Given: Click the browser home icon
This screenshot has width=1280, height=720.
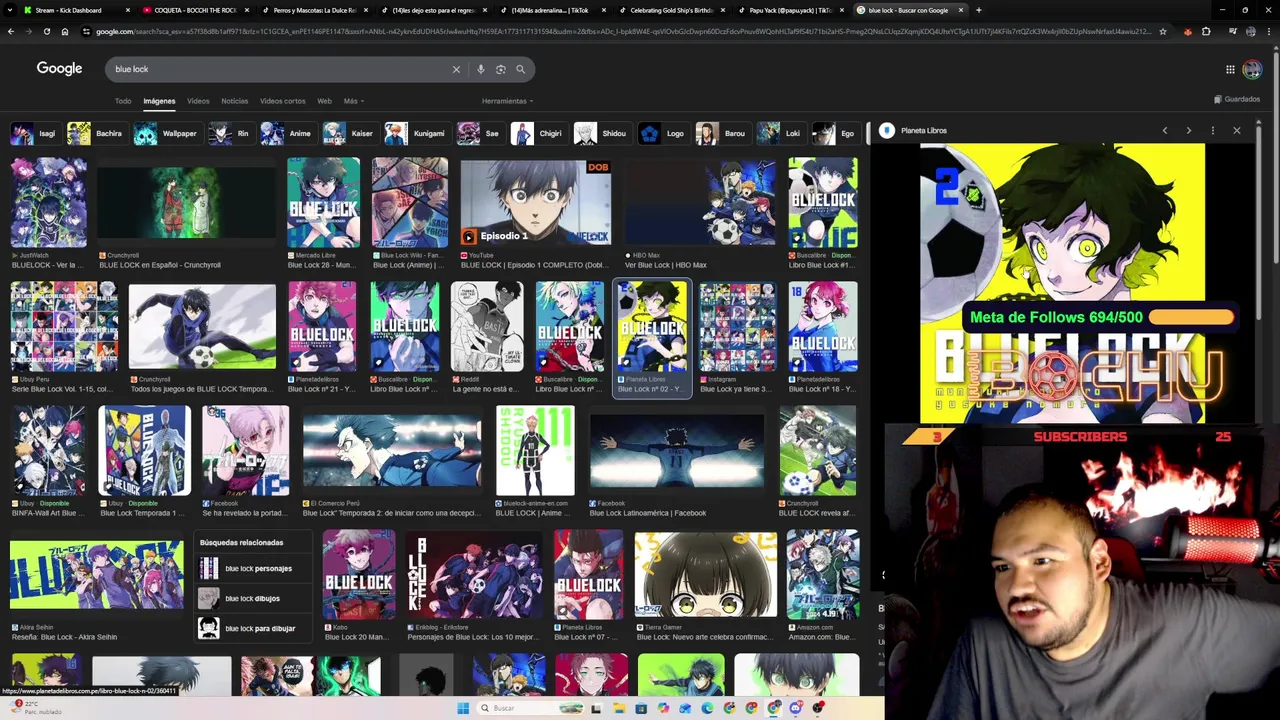Looking at the screenshot, I should coord(64,31).
